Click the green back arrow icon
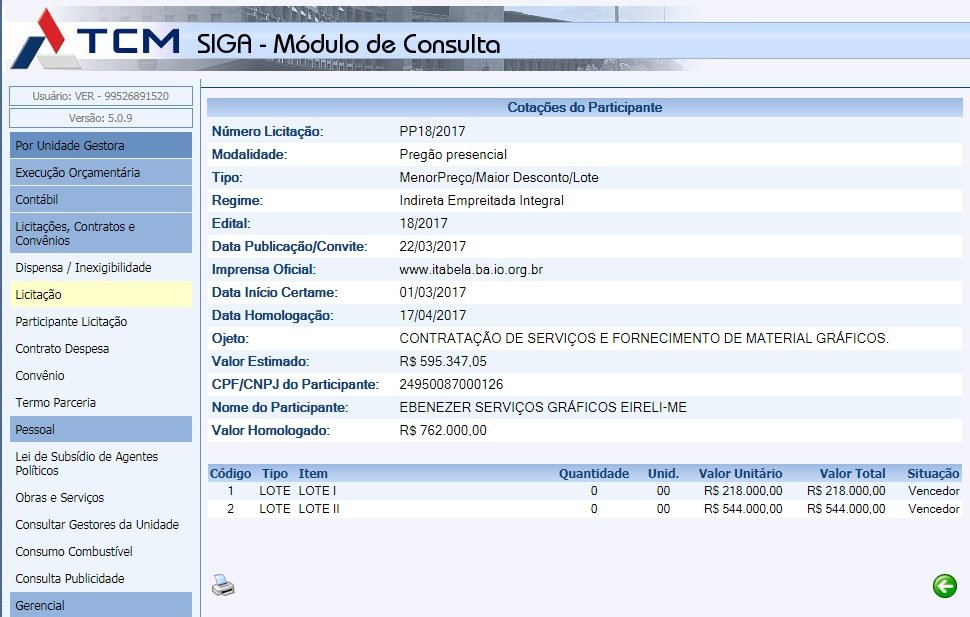The height and width of the screenshot is (617, 970). point(944,586)
